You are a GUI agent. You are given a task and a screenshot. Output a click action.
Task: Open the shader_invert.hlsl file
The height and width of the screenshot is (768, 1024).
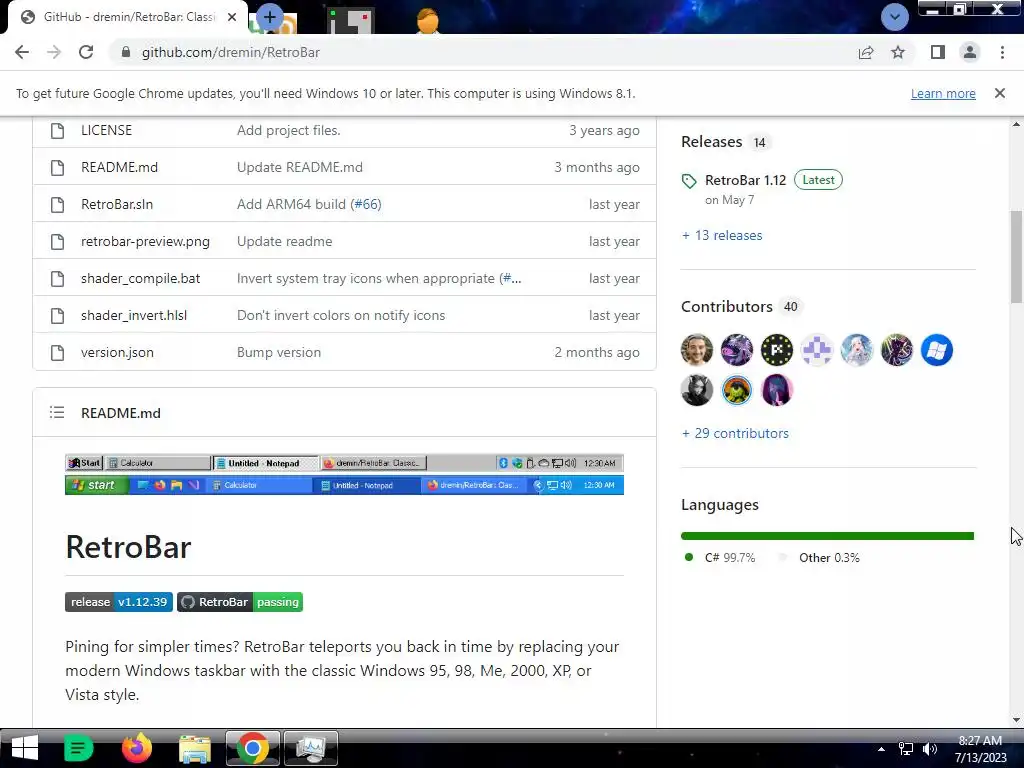tap(134, 315)
